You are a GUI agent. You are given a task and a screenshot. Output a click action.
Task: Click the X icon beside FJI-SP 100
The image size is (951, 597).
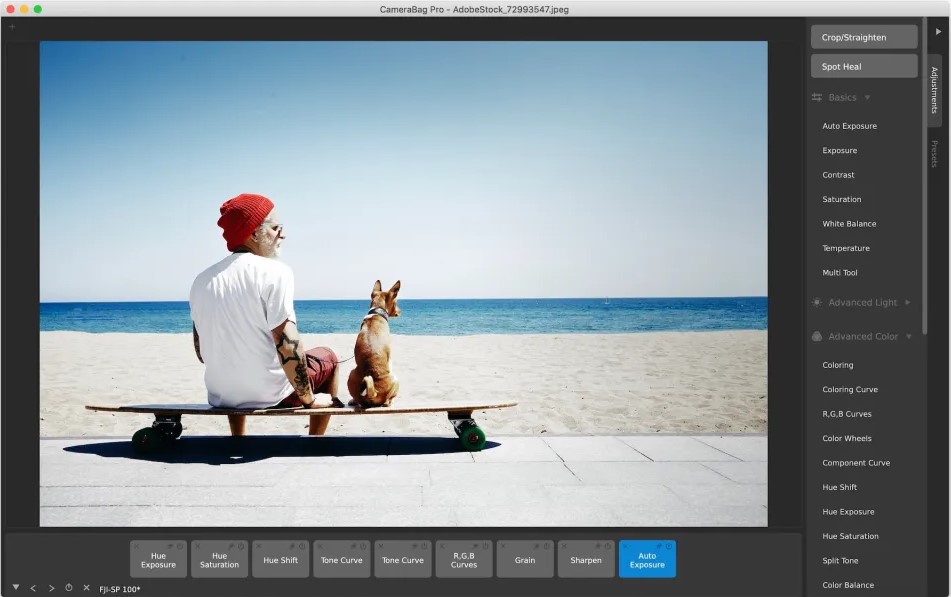coord(86,588)
